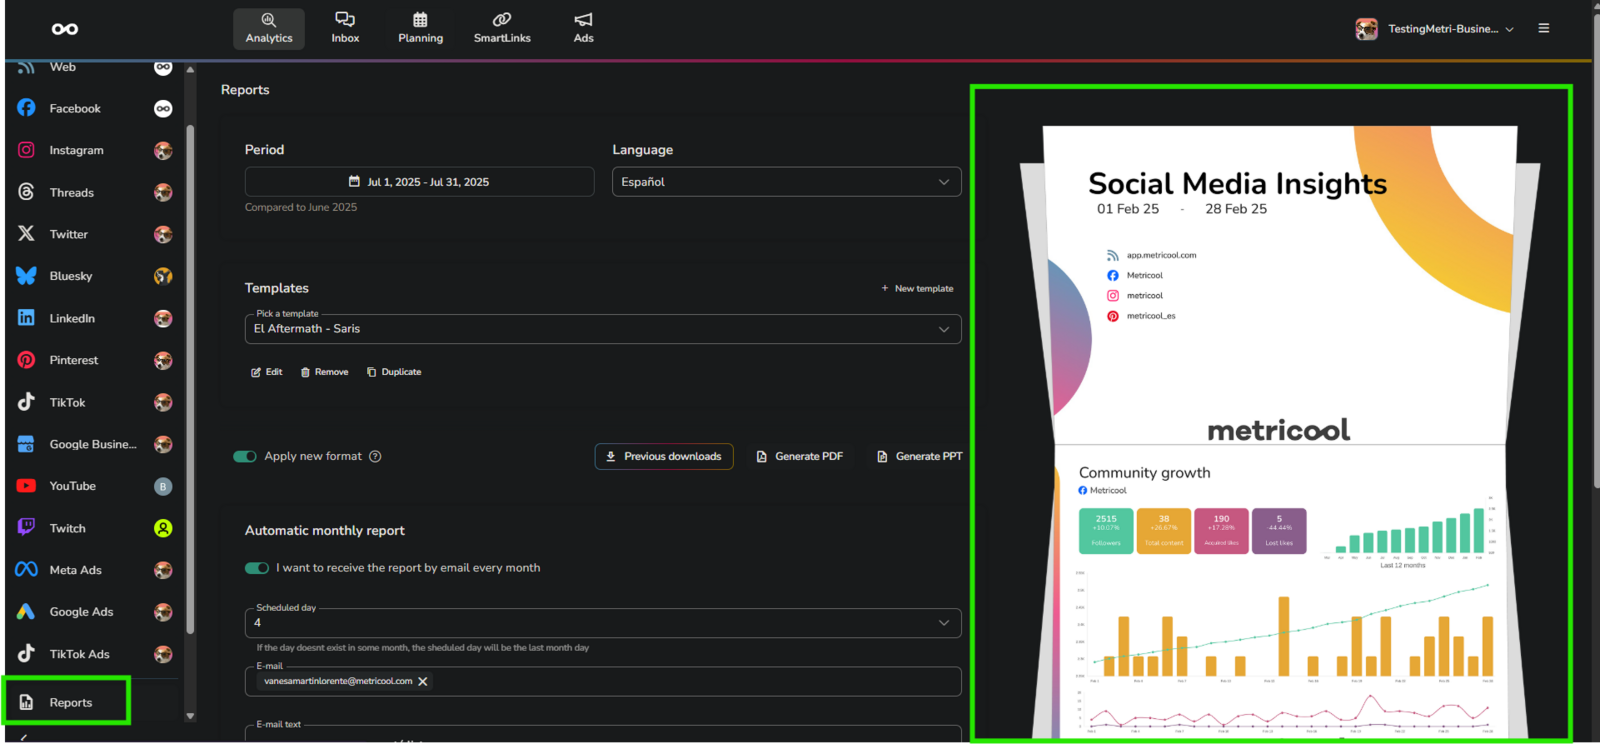Viewport: 1600px width, 744px height.
Task: Select LinkedIn in the sidebar
Action: click(72, 318)
